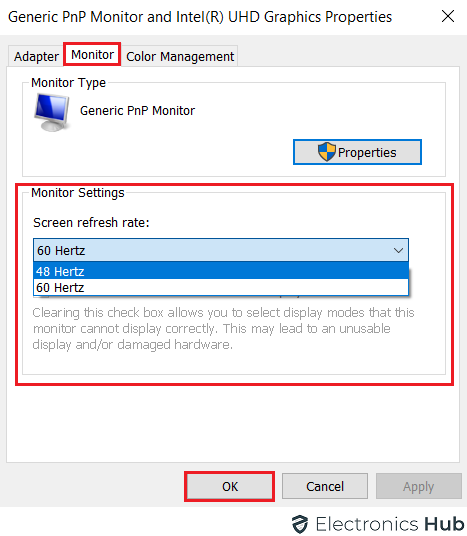This screenshot has width=467, height=536.
Task: Open the Screen refresh rate combo box
Action: (221, 250)
